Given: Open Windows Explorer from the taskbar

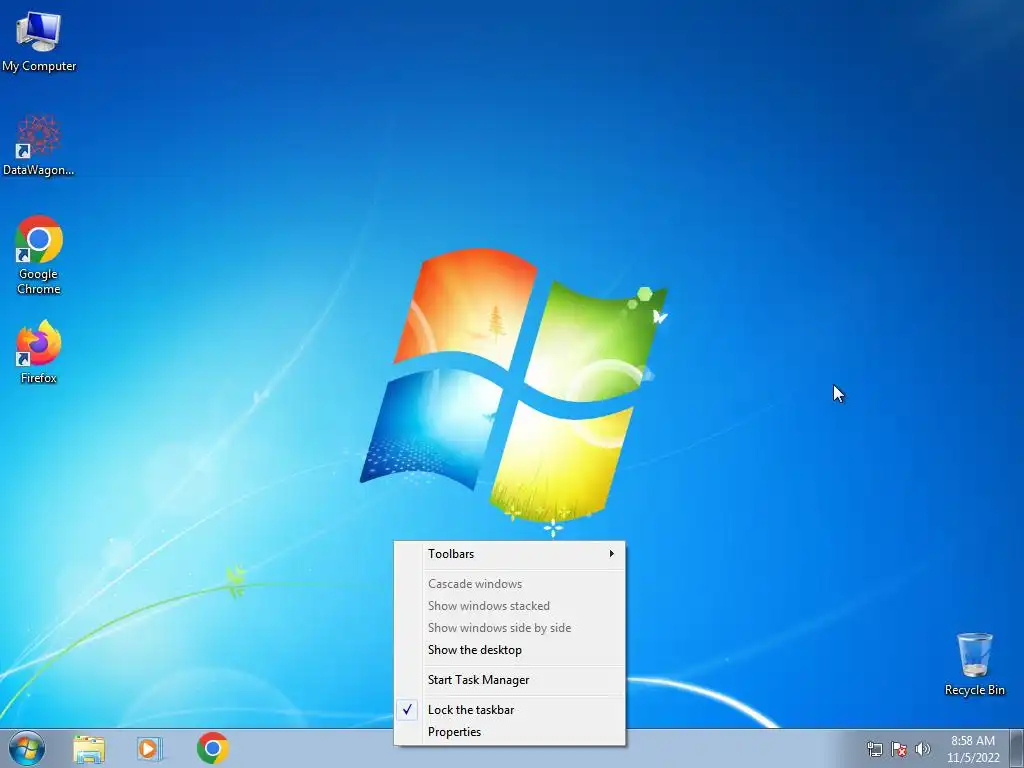Looking at the screenshot, I should [89, 748].
